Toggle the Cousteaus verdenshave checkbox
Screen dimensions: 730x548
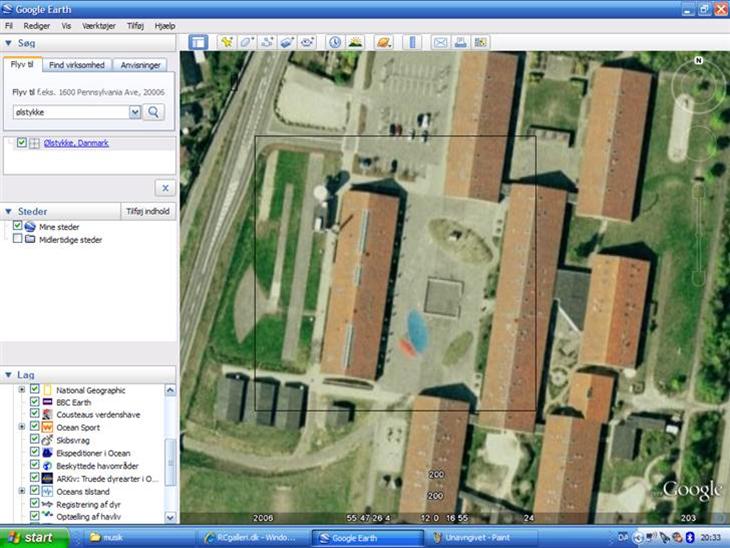(x=34, y=414)
